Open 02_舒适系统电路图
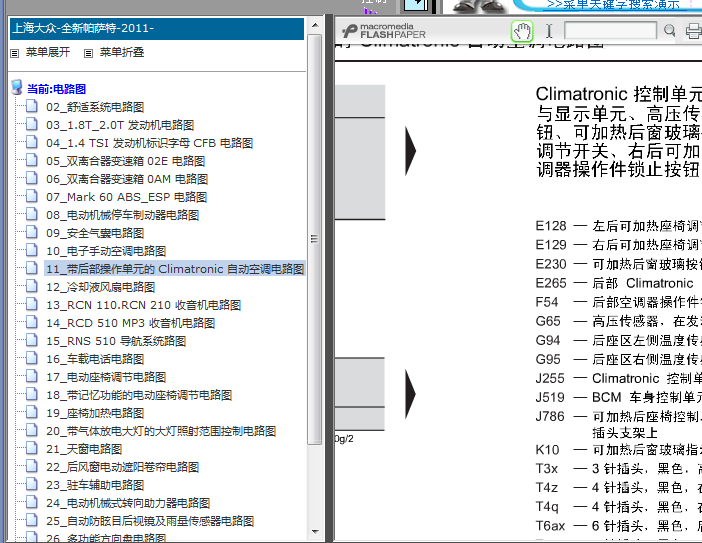This screenshot has width=702, height=543. 95,107
